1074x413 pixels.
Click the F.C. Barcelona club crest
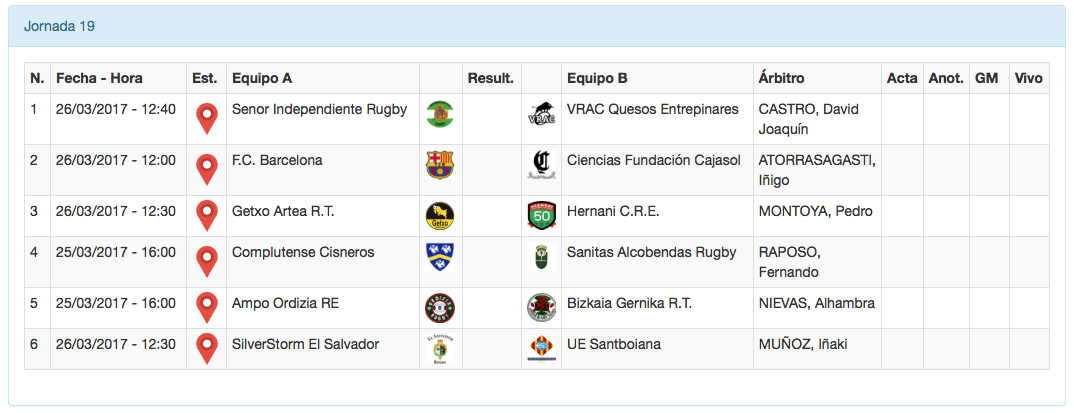coord(439,164)
